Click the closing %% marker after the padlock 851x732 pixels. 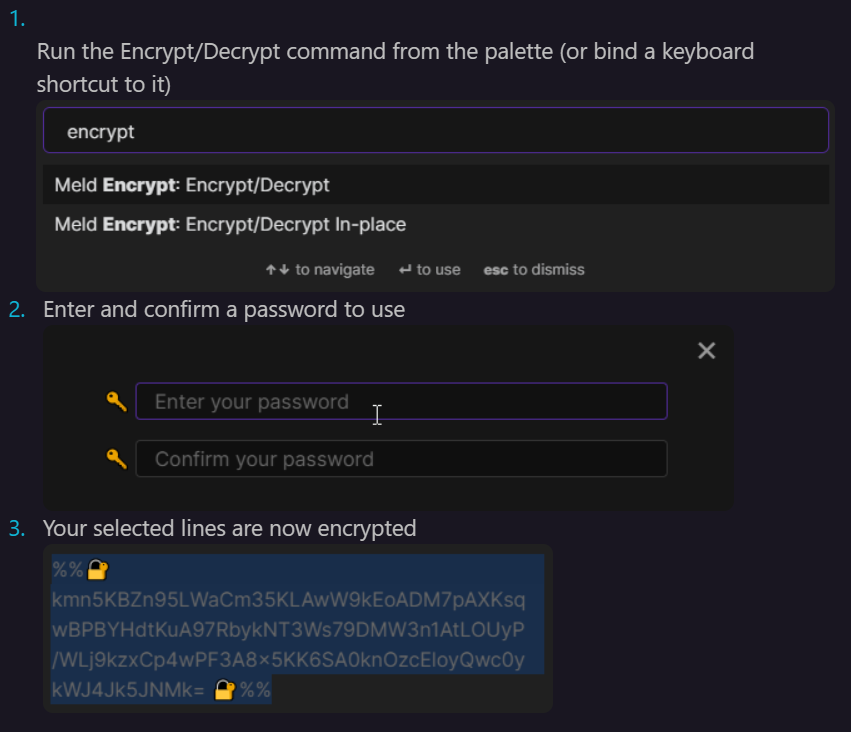coord(257,689)
